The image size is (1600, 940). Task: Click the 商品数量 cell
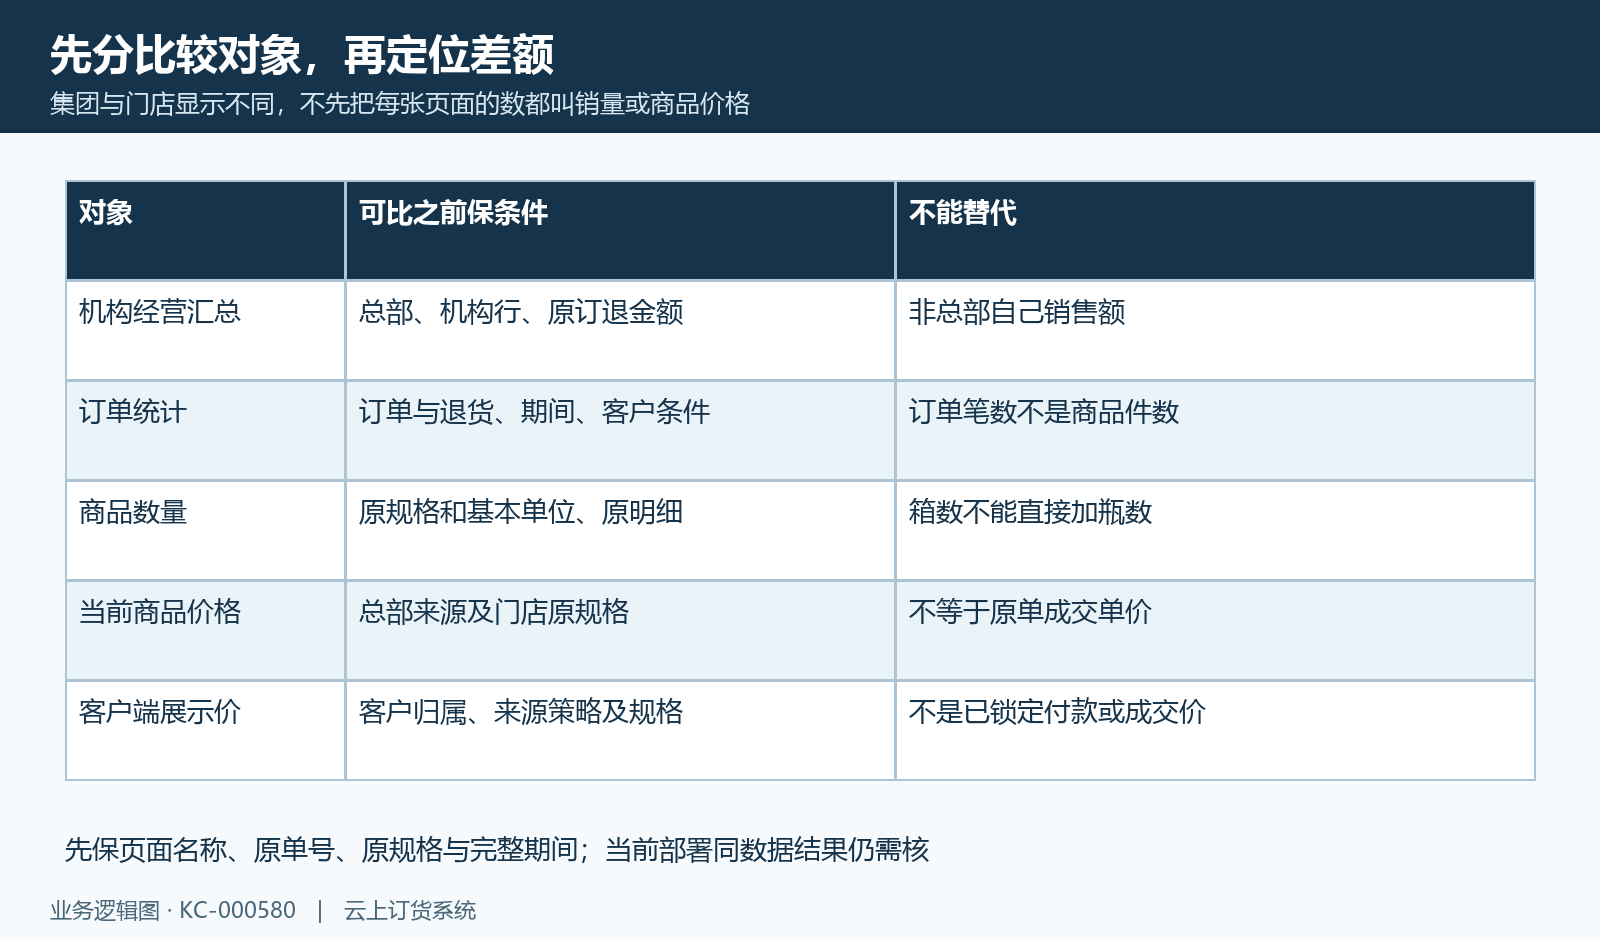tap(206, 531)
